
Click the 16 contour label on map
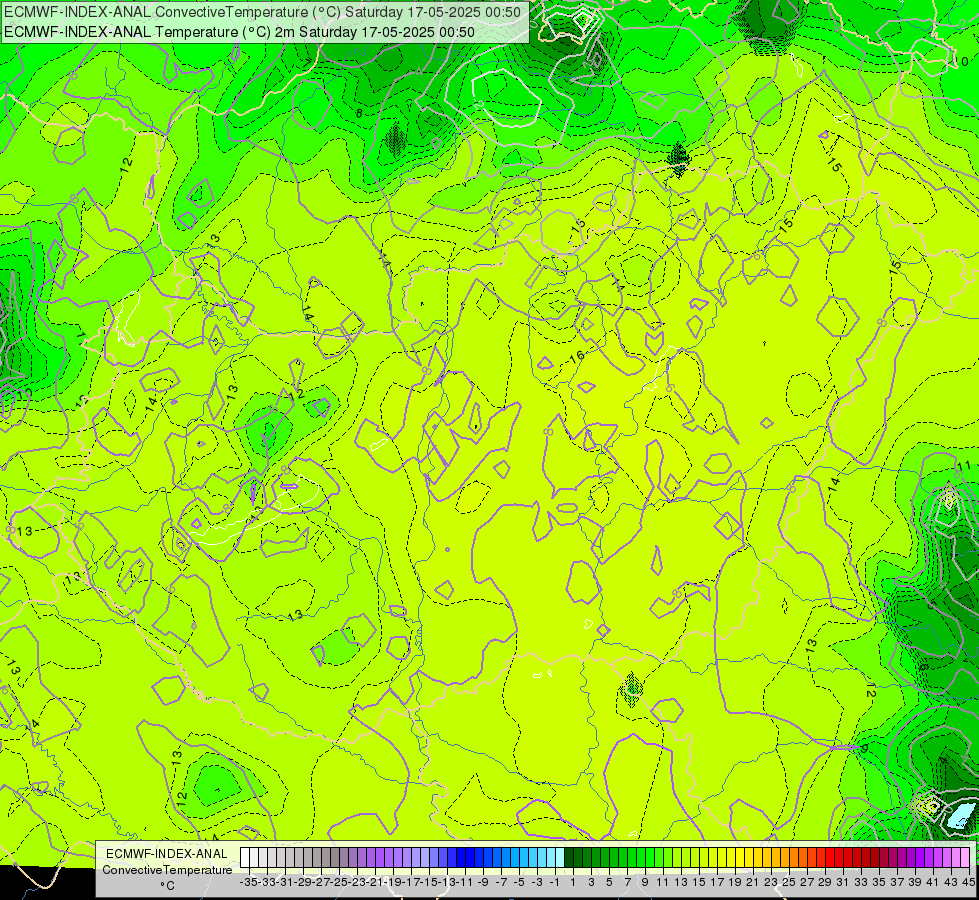[577, 357]
